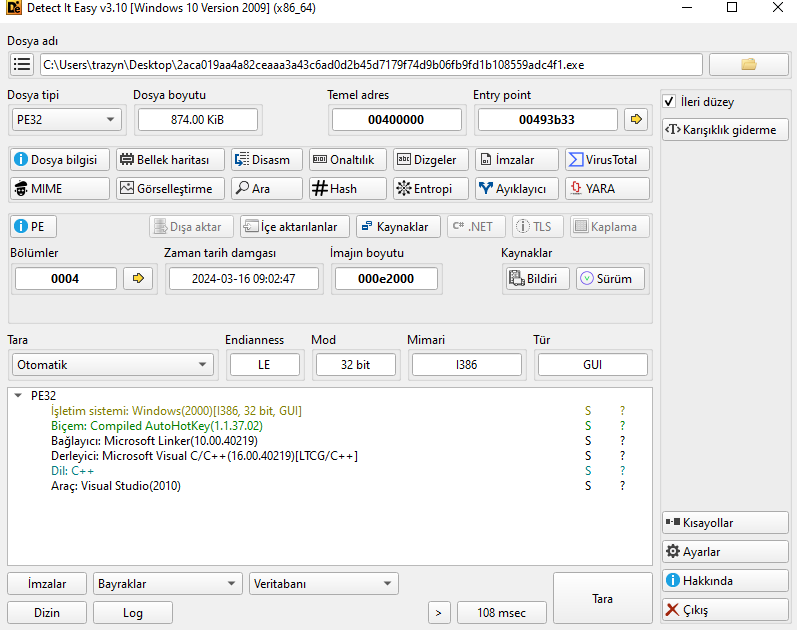Open the file browse folder icon

click(x=748, y=64)
